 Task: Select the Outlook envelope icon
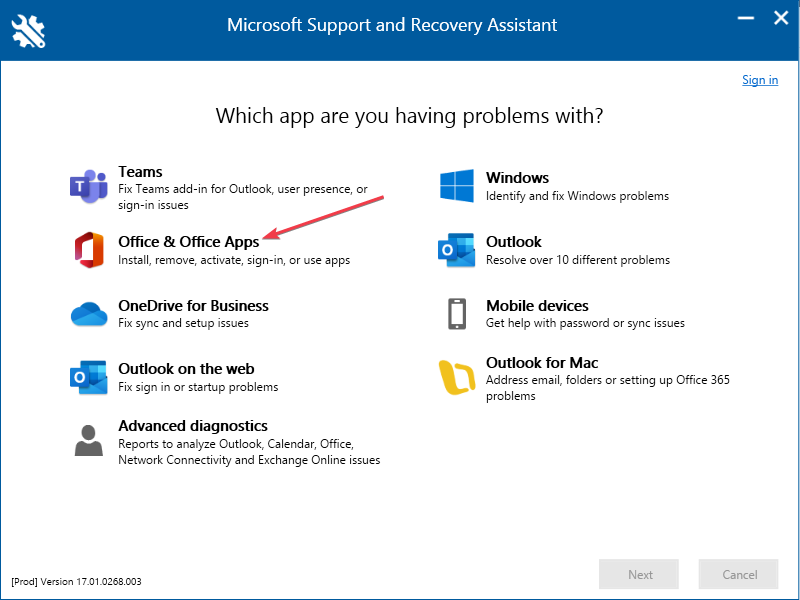pyautogui.click(x=455, y=250)
